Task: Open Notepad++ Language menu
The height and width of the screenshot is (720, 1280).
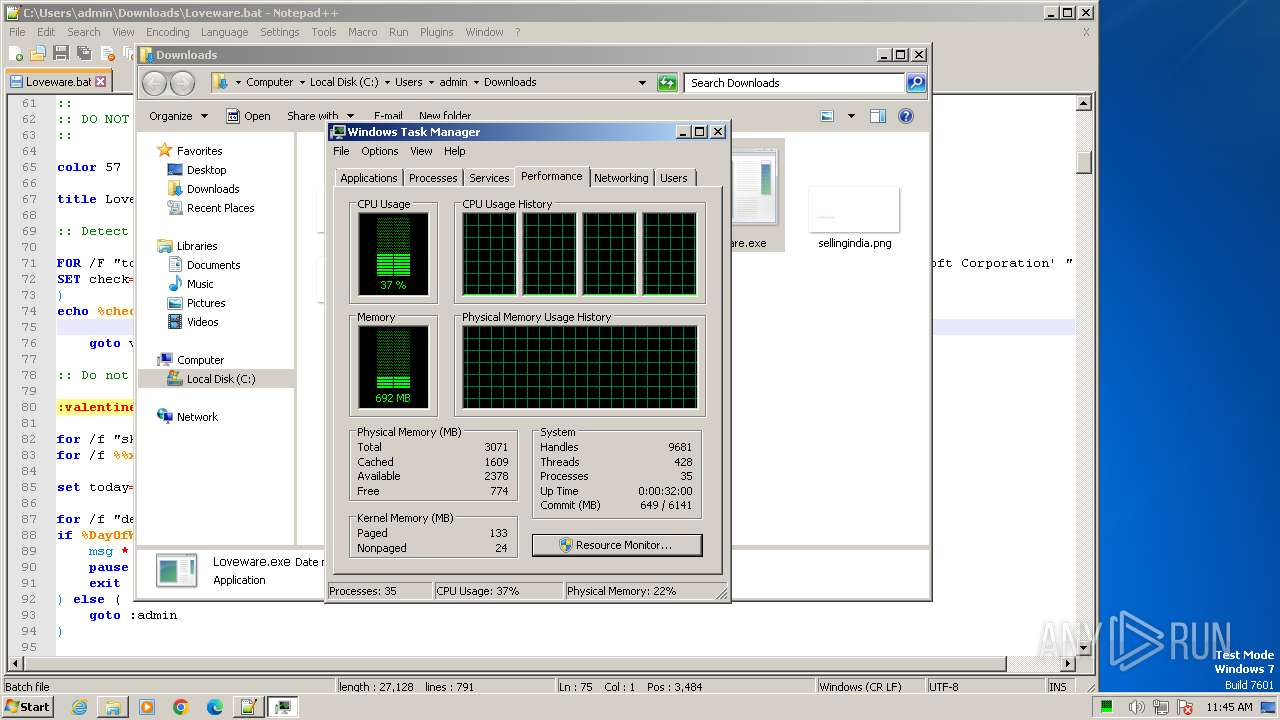Action: 224,32
